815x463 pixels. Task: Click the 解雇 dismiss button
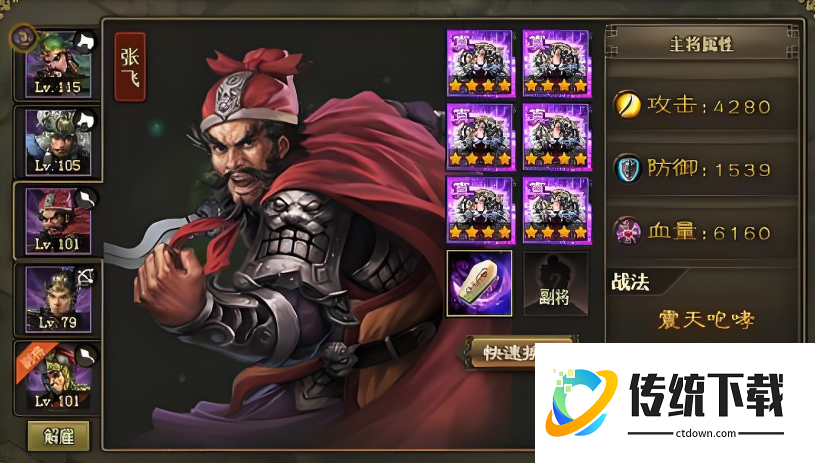(58, 436)
